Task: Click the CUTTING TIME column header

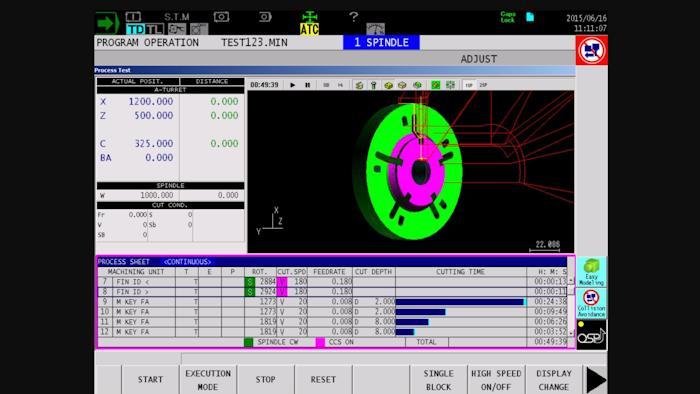Action: [460, 271]
